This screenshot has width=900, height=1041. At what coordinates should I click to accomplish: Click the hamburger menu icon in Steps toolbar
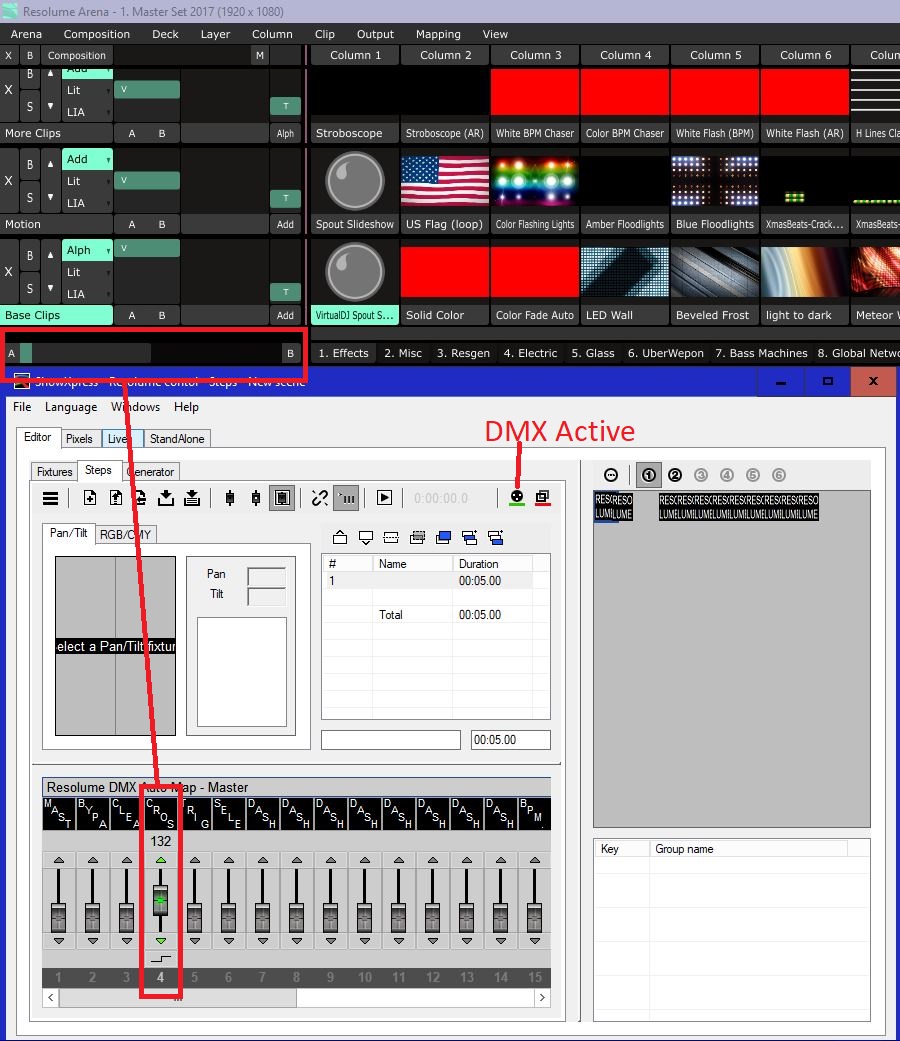pos(50,498)
